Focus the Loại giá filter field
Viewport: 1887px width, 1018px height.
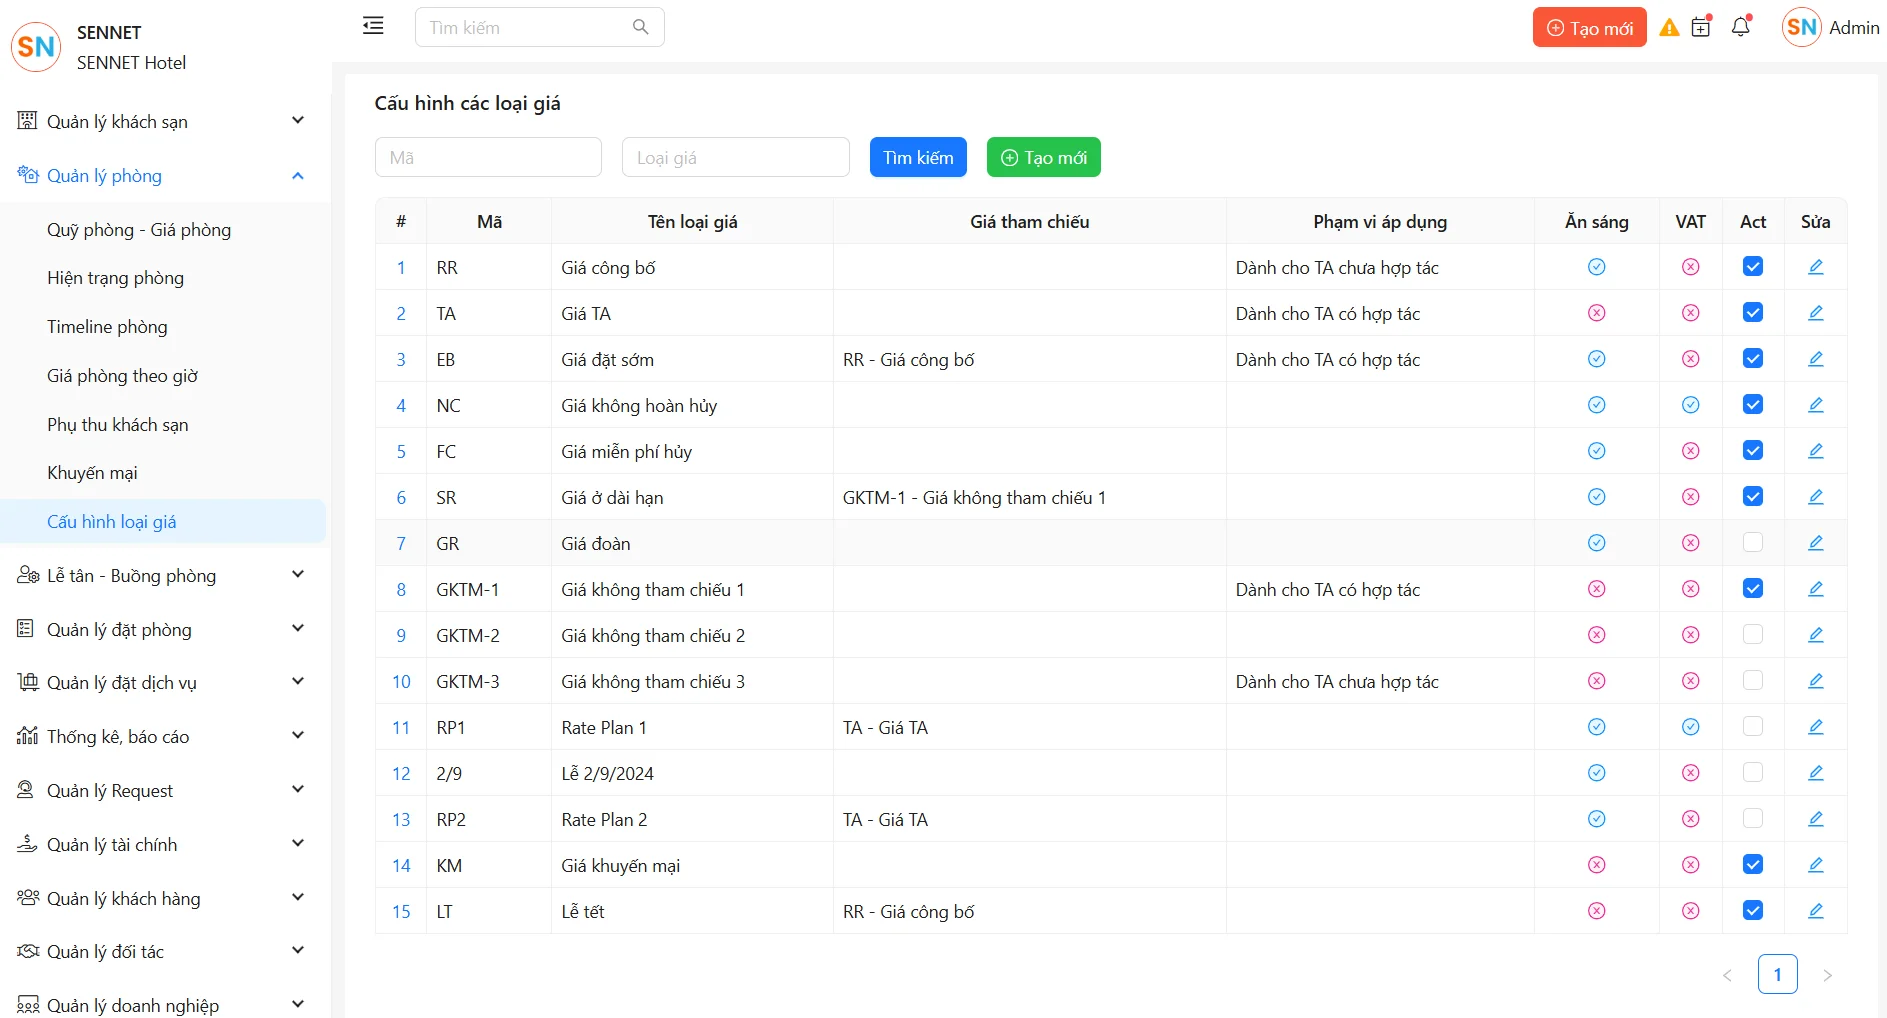pyautogui.click(x=735, y=158)
